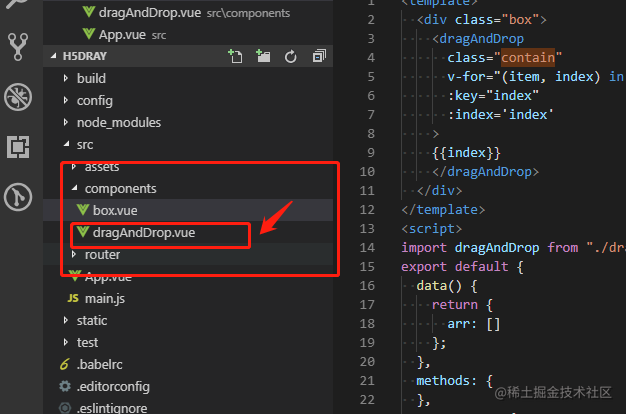Open the Debug view
The width and height of the screenshot is (626, 414).
18,97
